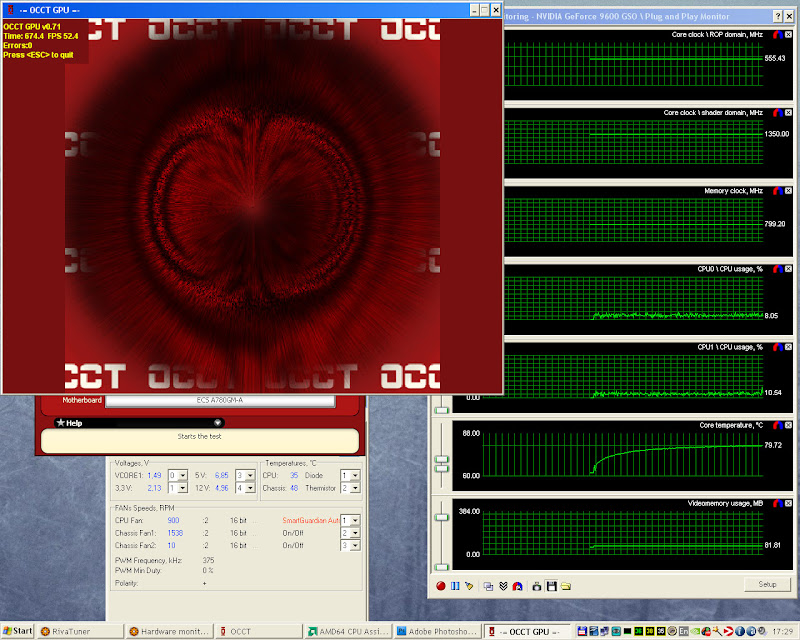Click the NVIDIA tray icon in system tray
This screenshot has height=640, width=800.
696,631
